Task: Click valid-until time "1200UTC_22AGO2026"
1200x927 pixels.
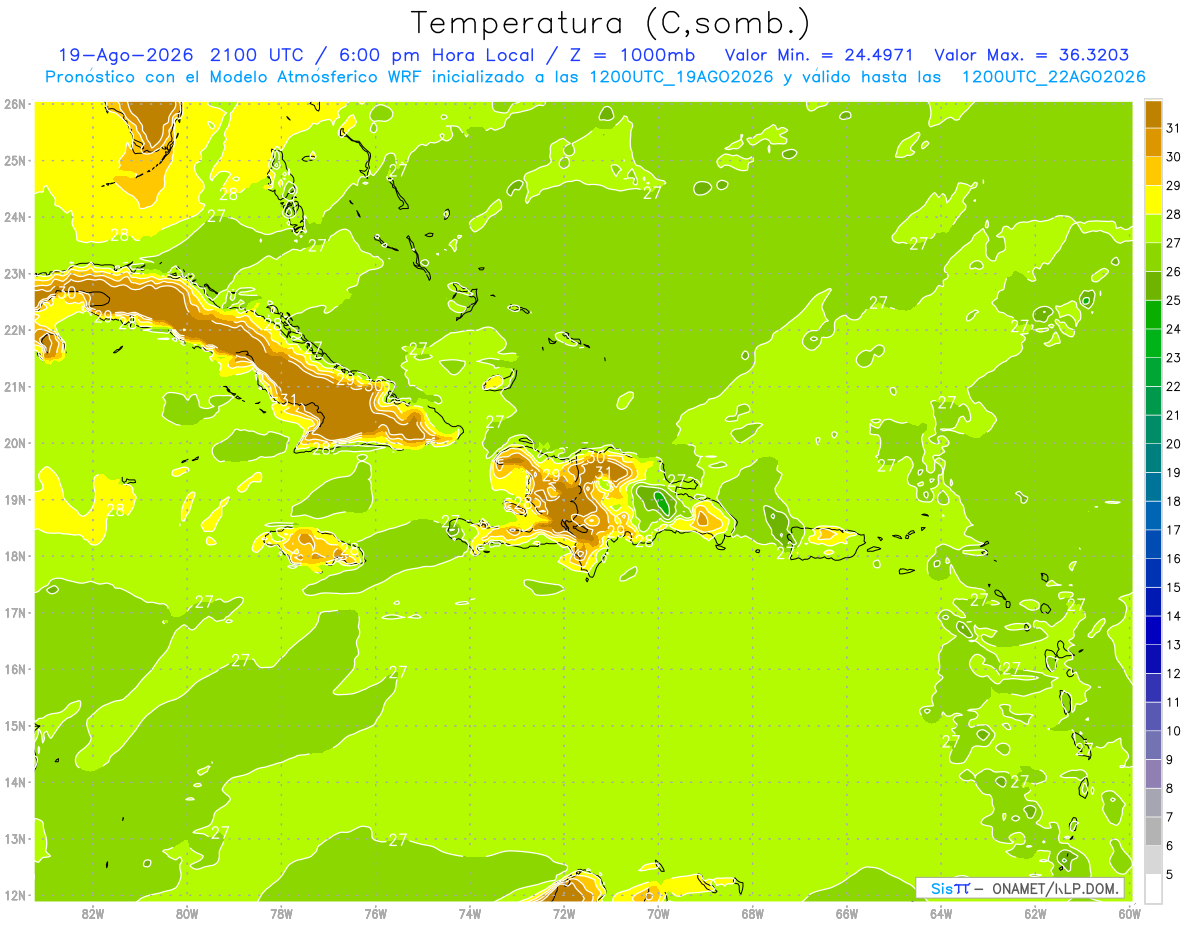Action: 1053,77
